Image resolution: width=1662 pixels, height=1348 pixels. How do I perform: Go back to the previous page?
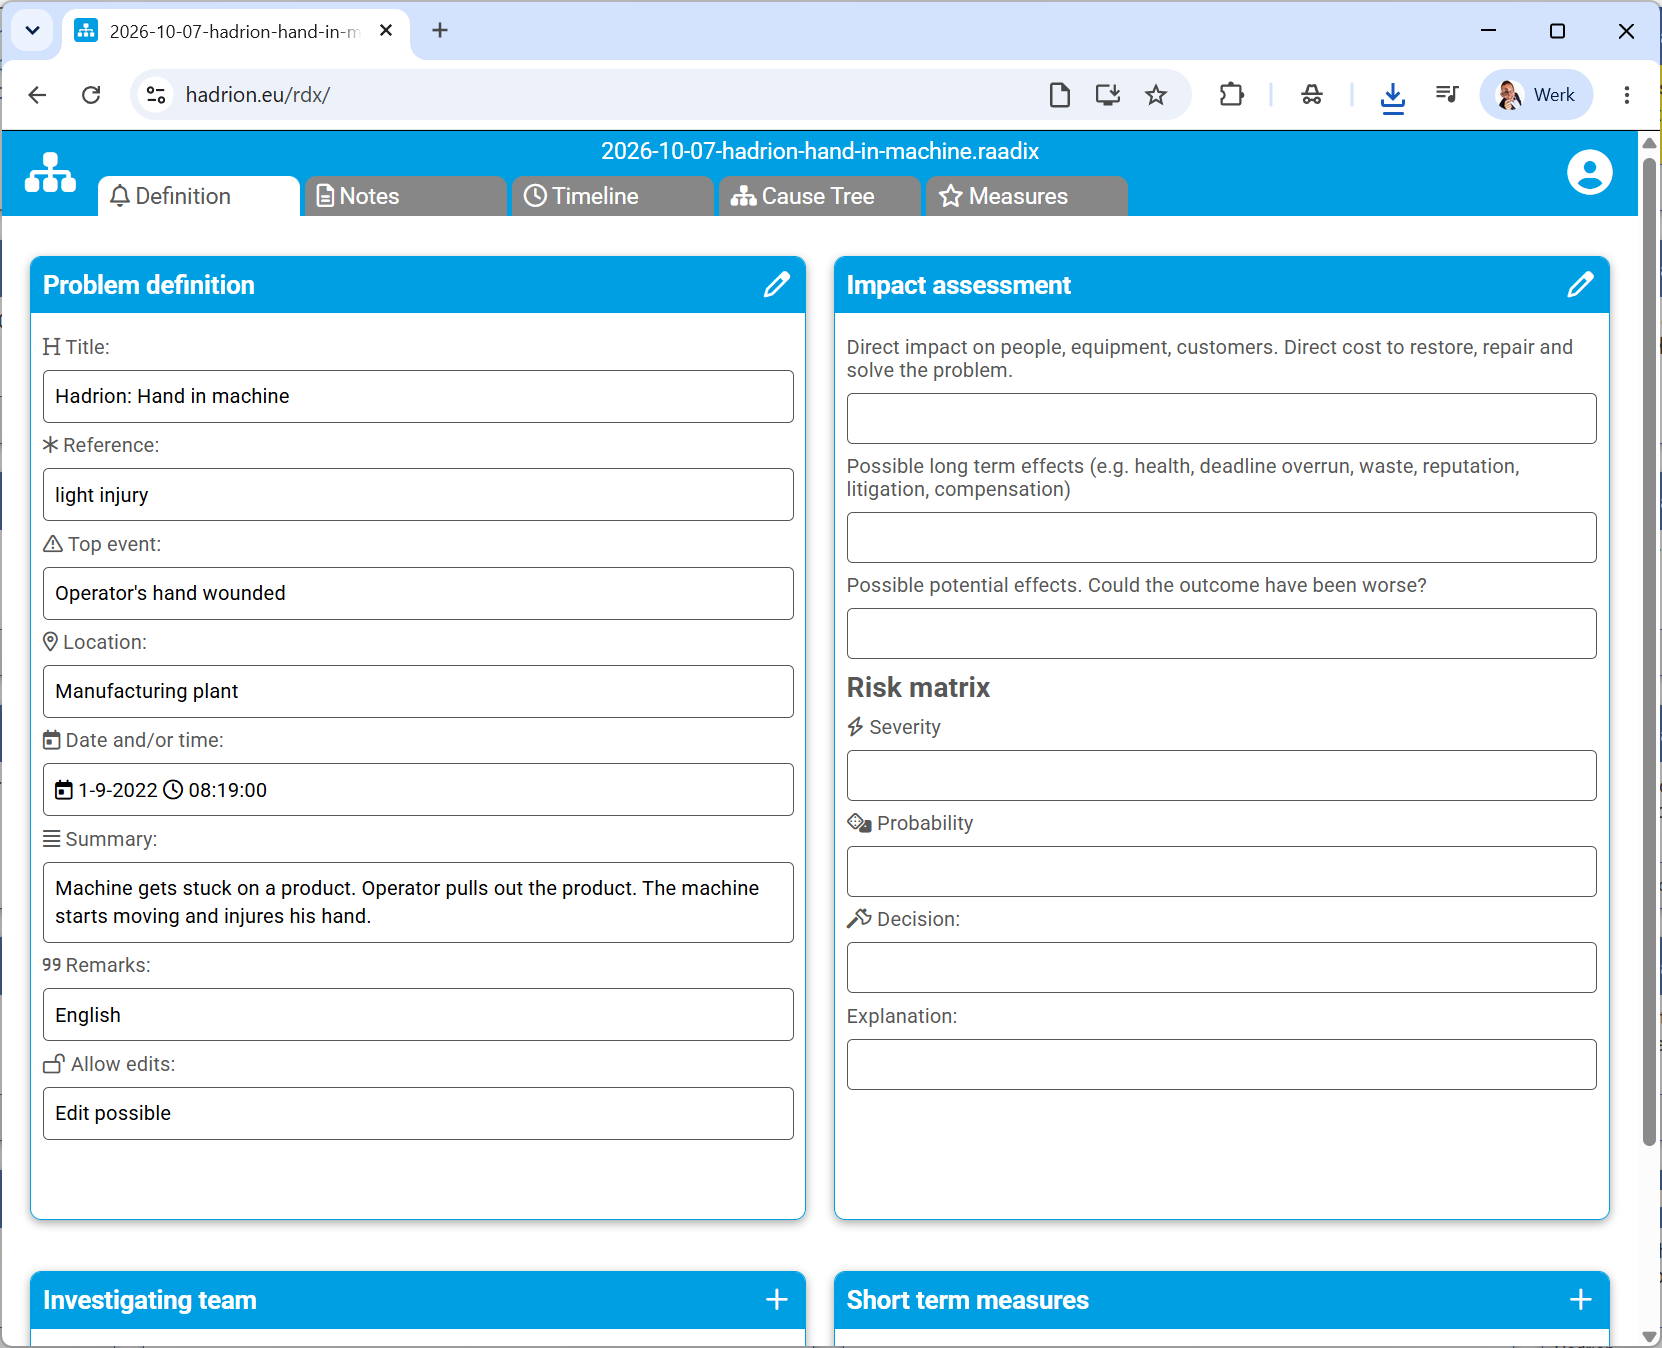click(37, 95)
